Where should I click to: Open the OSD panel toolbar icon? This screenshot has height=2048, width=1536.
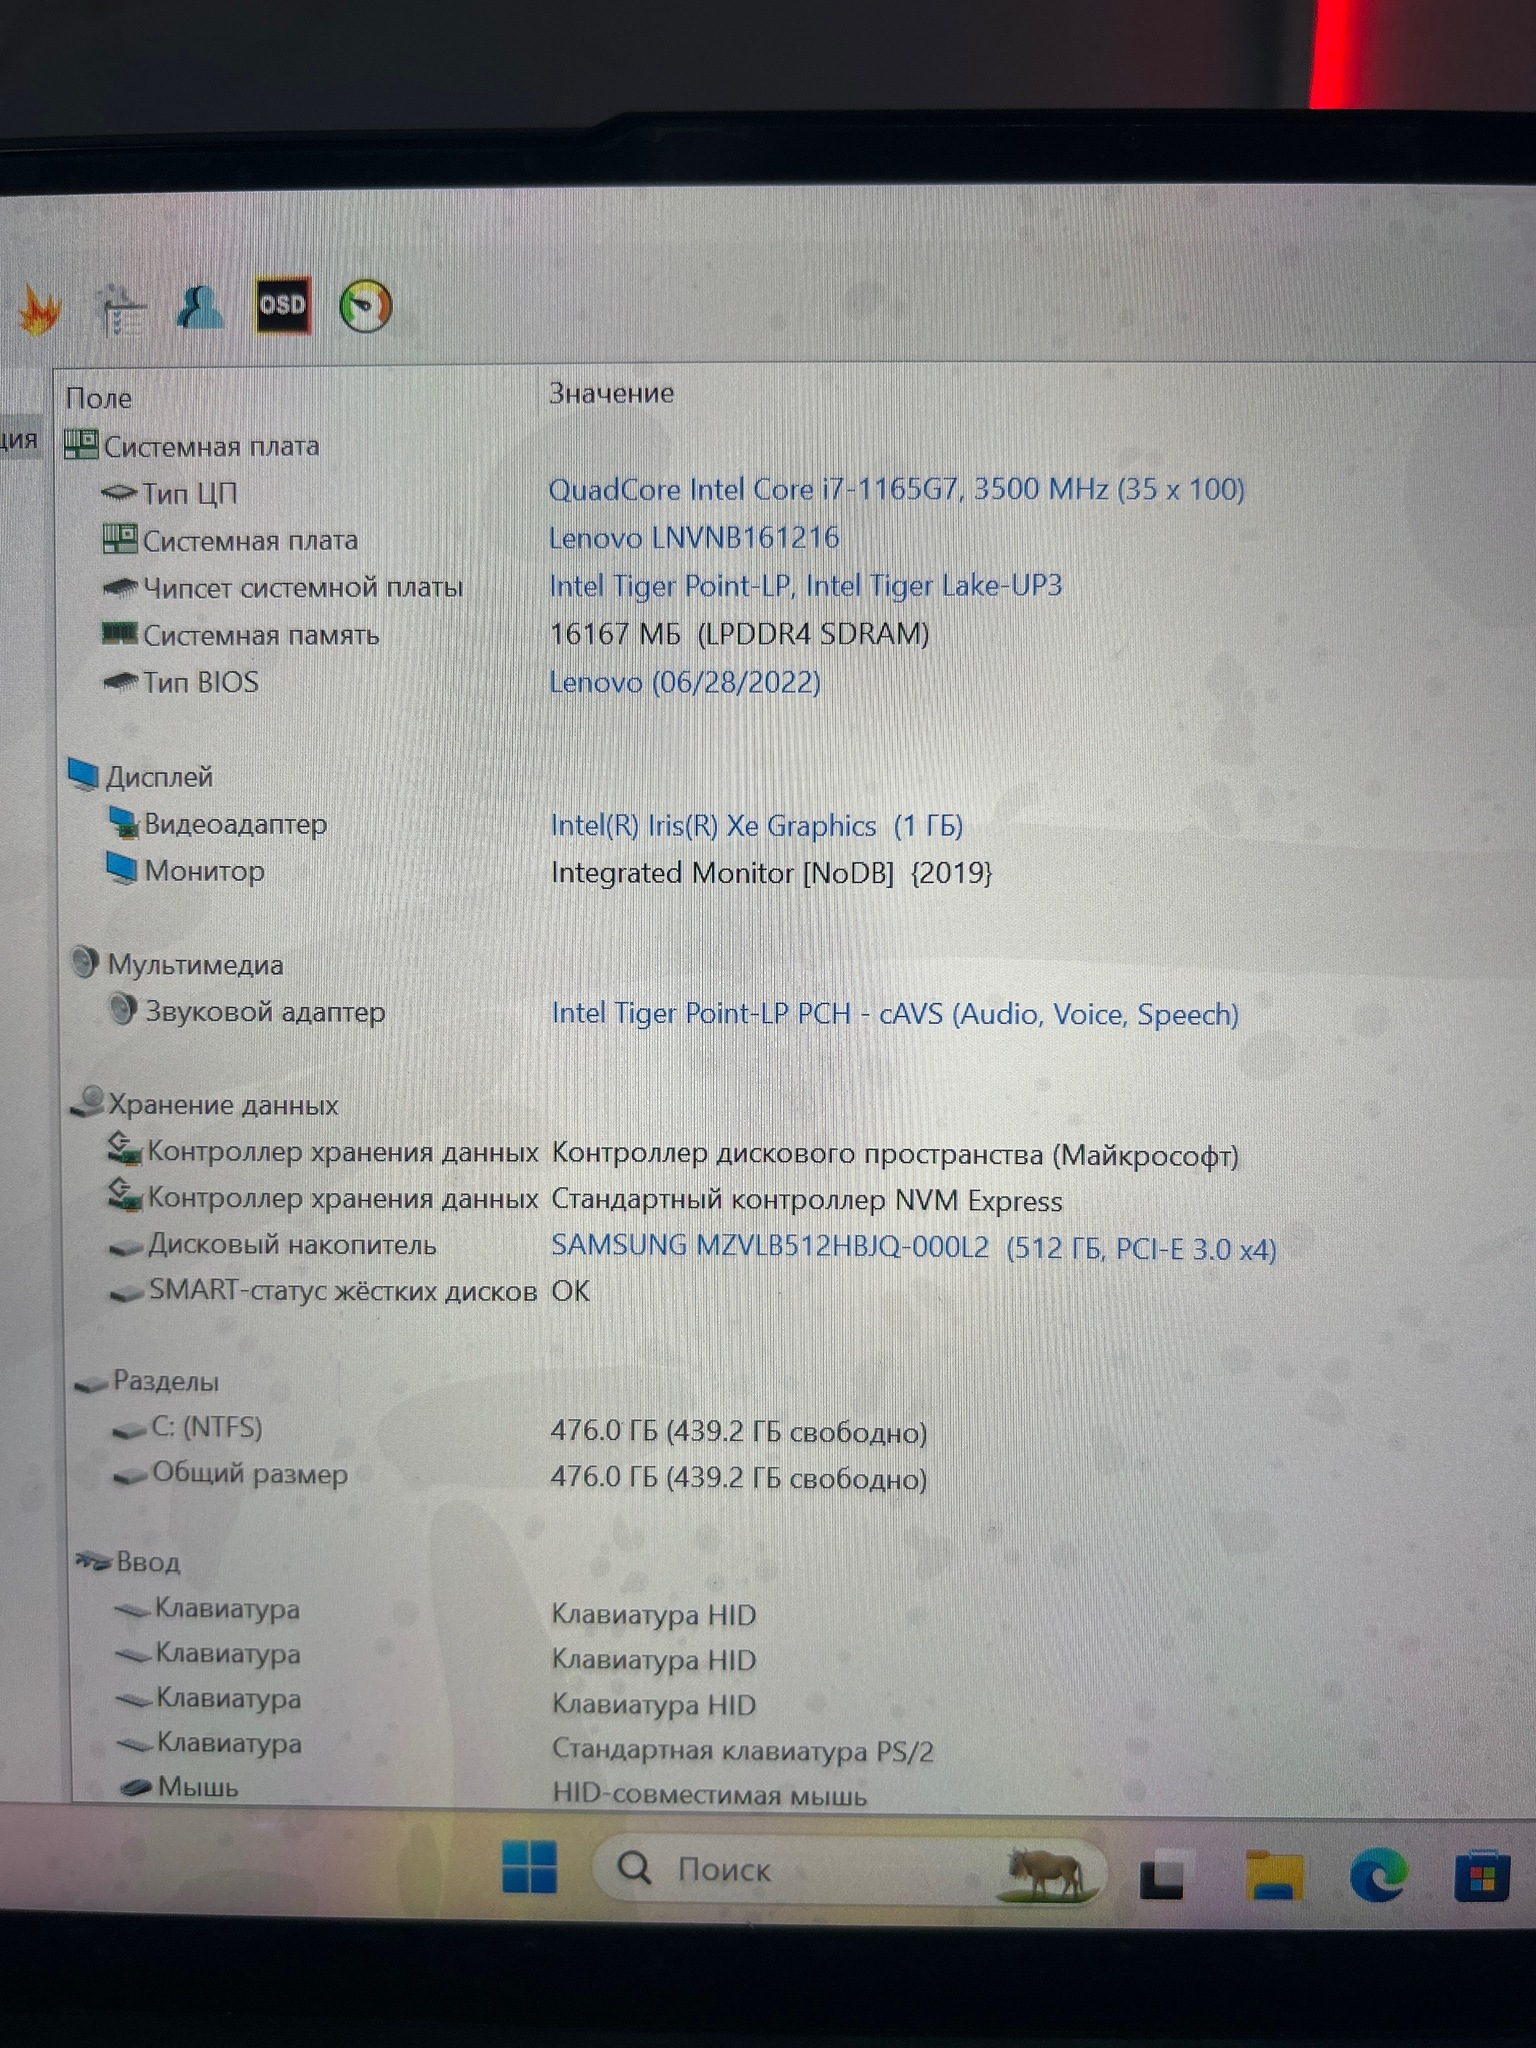[282, 305]
